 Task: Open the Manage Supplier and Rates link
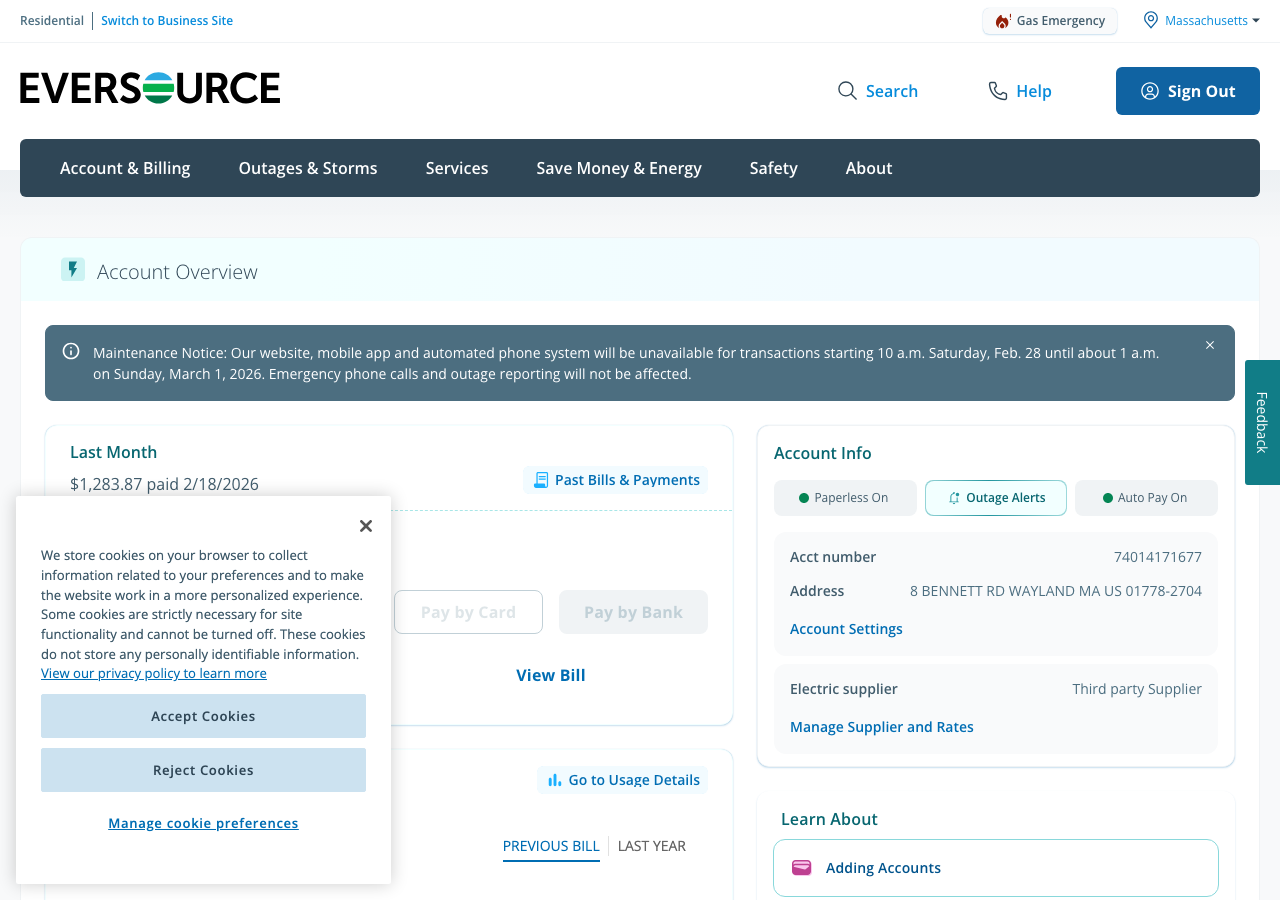[881, 727]
